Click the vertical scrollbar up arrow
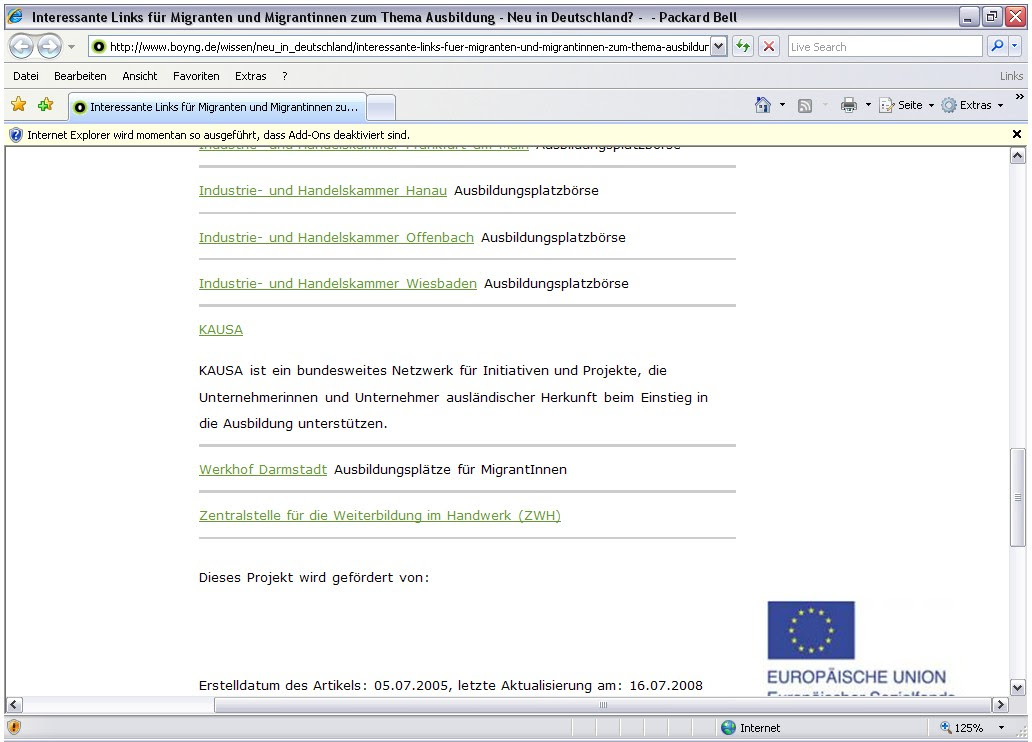 (x=1018, y=156)
